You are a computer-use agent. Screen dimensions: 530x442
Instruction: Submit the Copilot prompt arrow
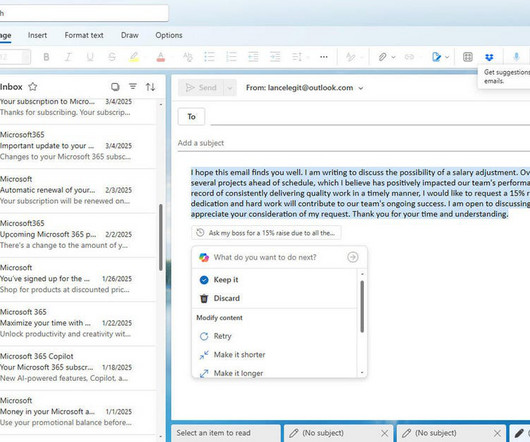point(353,257)
